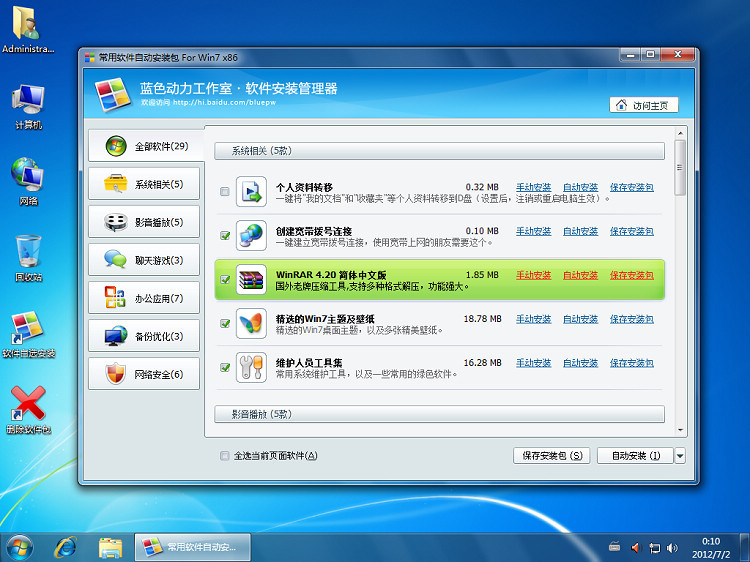750x562 pixels.
Task: Collapse the 系统相关 (5款) section header
Action: [x=439, y=151]
